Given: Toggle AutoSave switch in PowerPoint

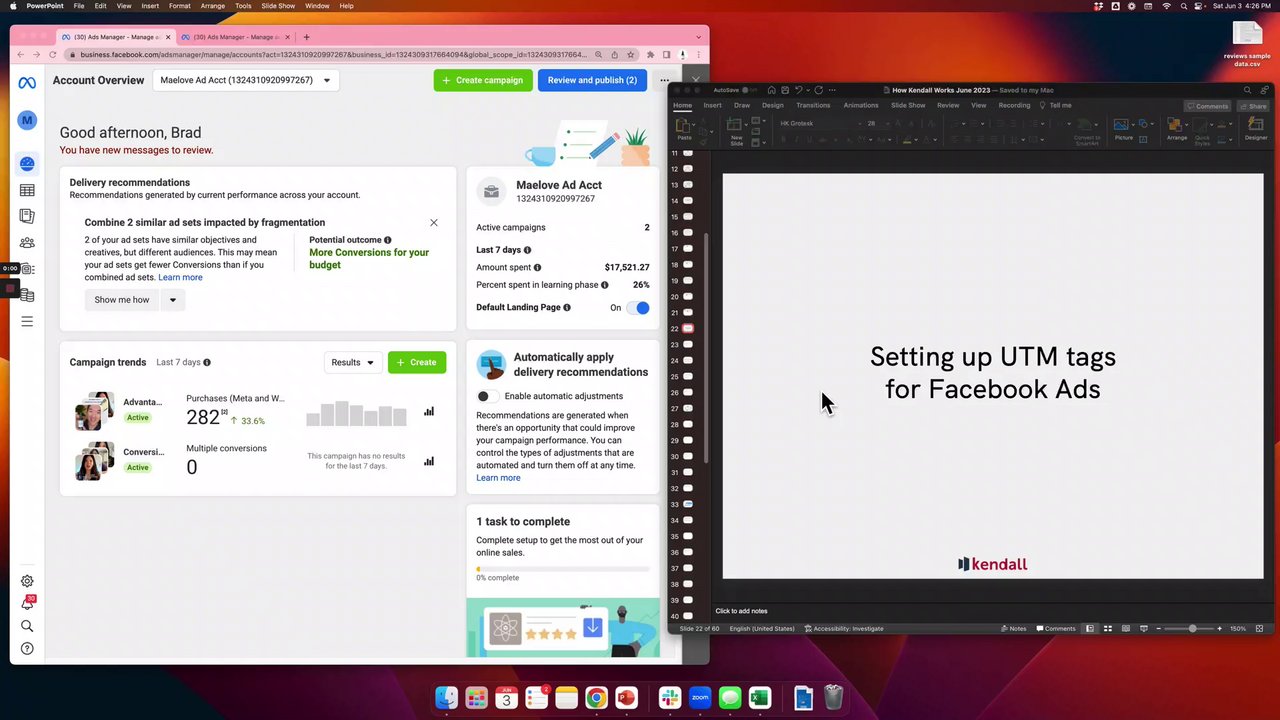Looking at the screenshot, I should (x=750, y=90).
